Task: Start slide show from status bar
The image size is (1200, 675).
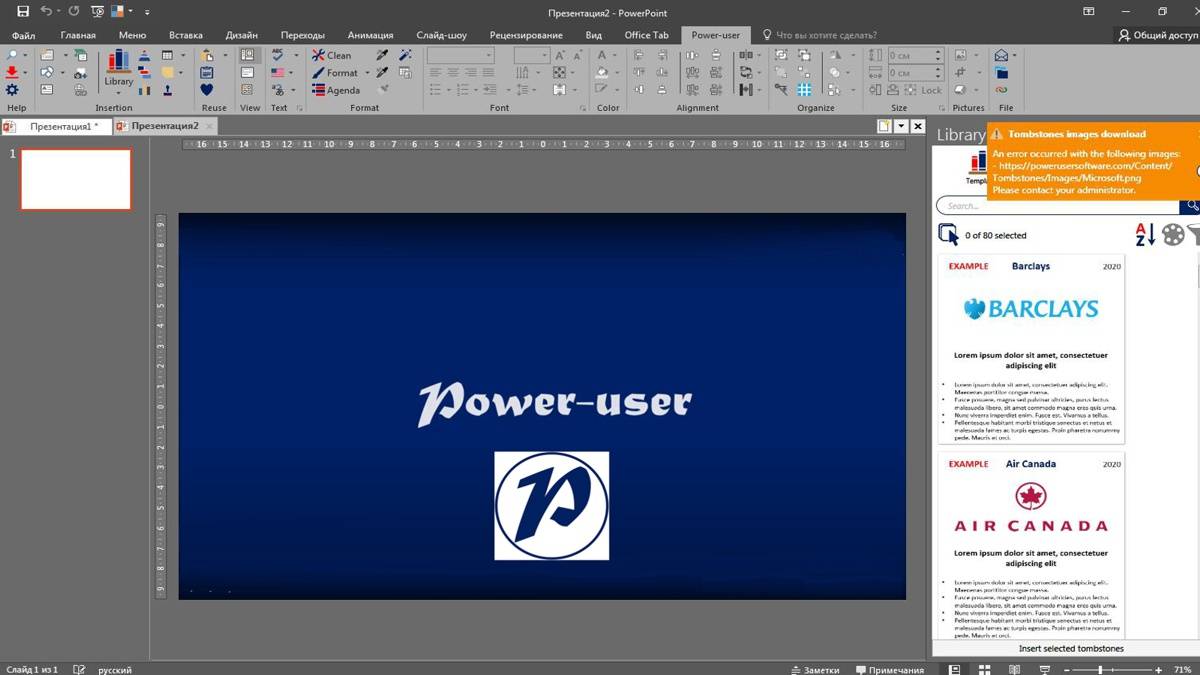Action: click(x=1045, y=669)
